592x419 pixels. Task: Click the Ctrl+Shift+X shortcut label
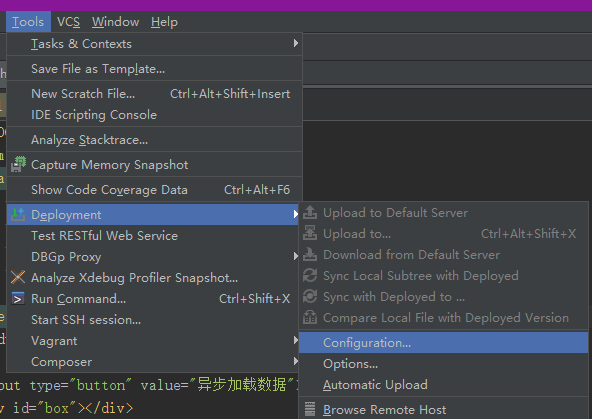[x=254, y=299]
